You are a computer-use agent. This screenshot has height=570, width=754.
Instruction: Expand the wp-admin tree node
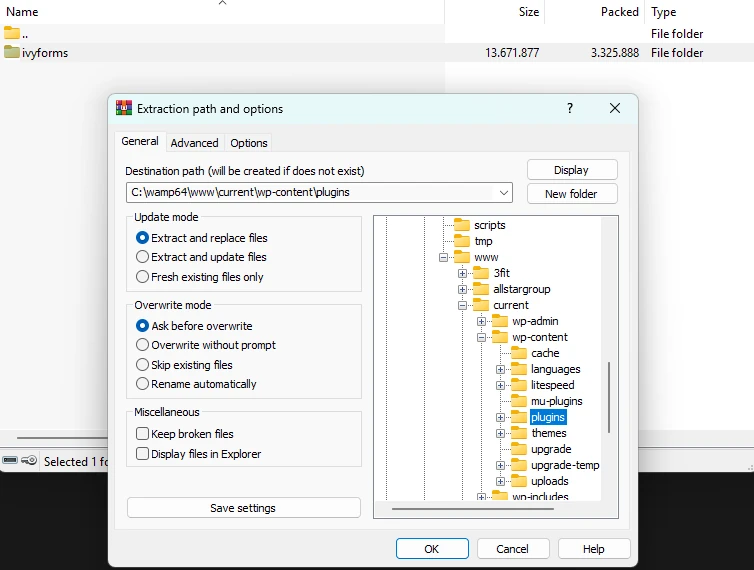point(481,321)
